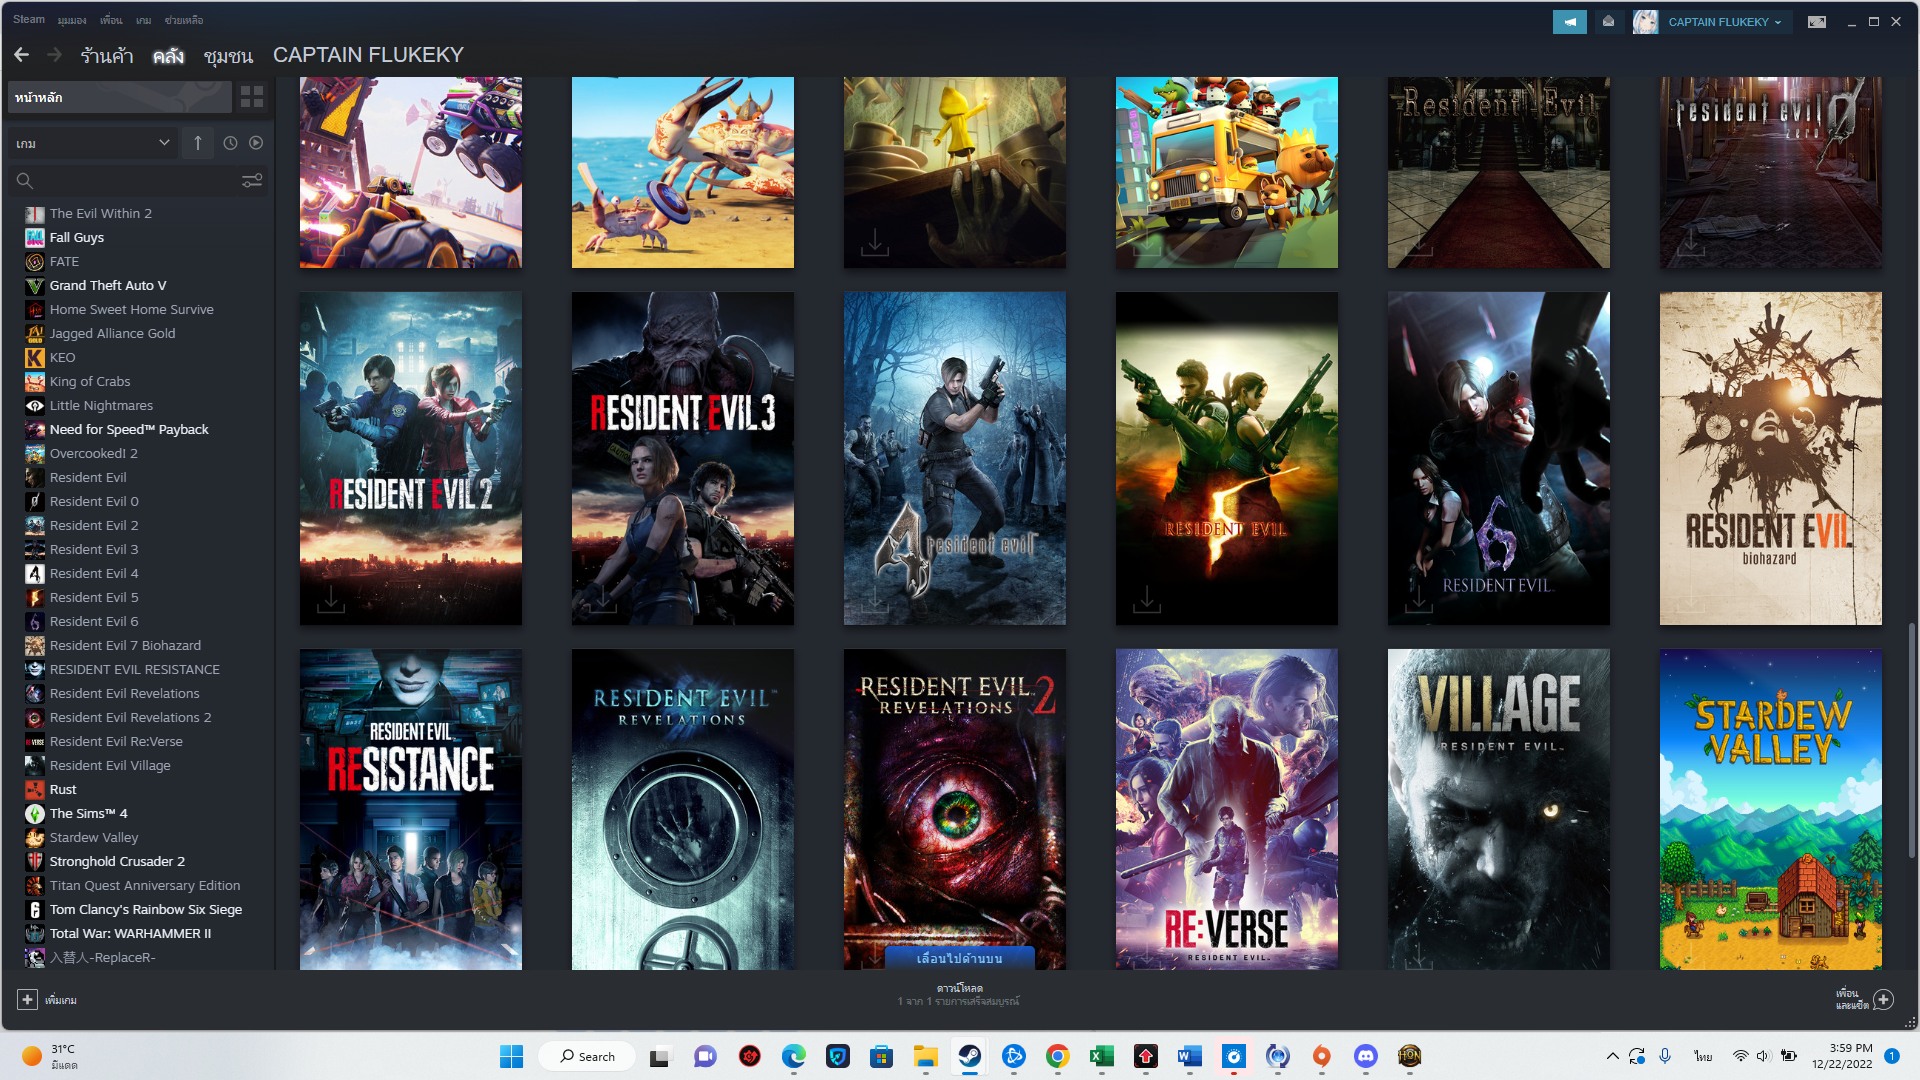Show hidden system tray icons chevron

(1612, 1056)
